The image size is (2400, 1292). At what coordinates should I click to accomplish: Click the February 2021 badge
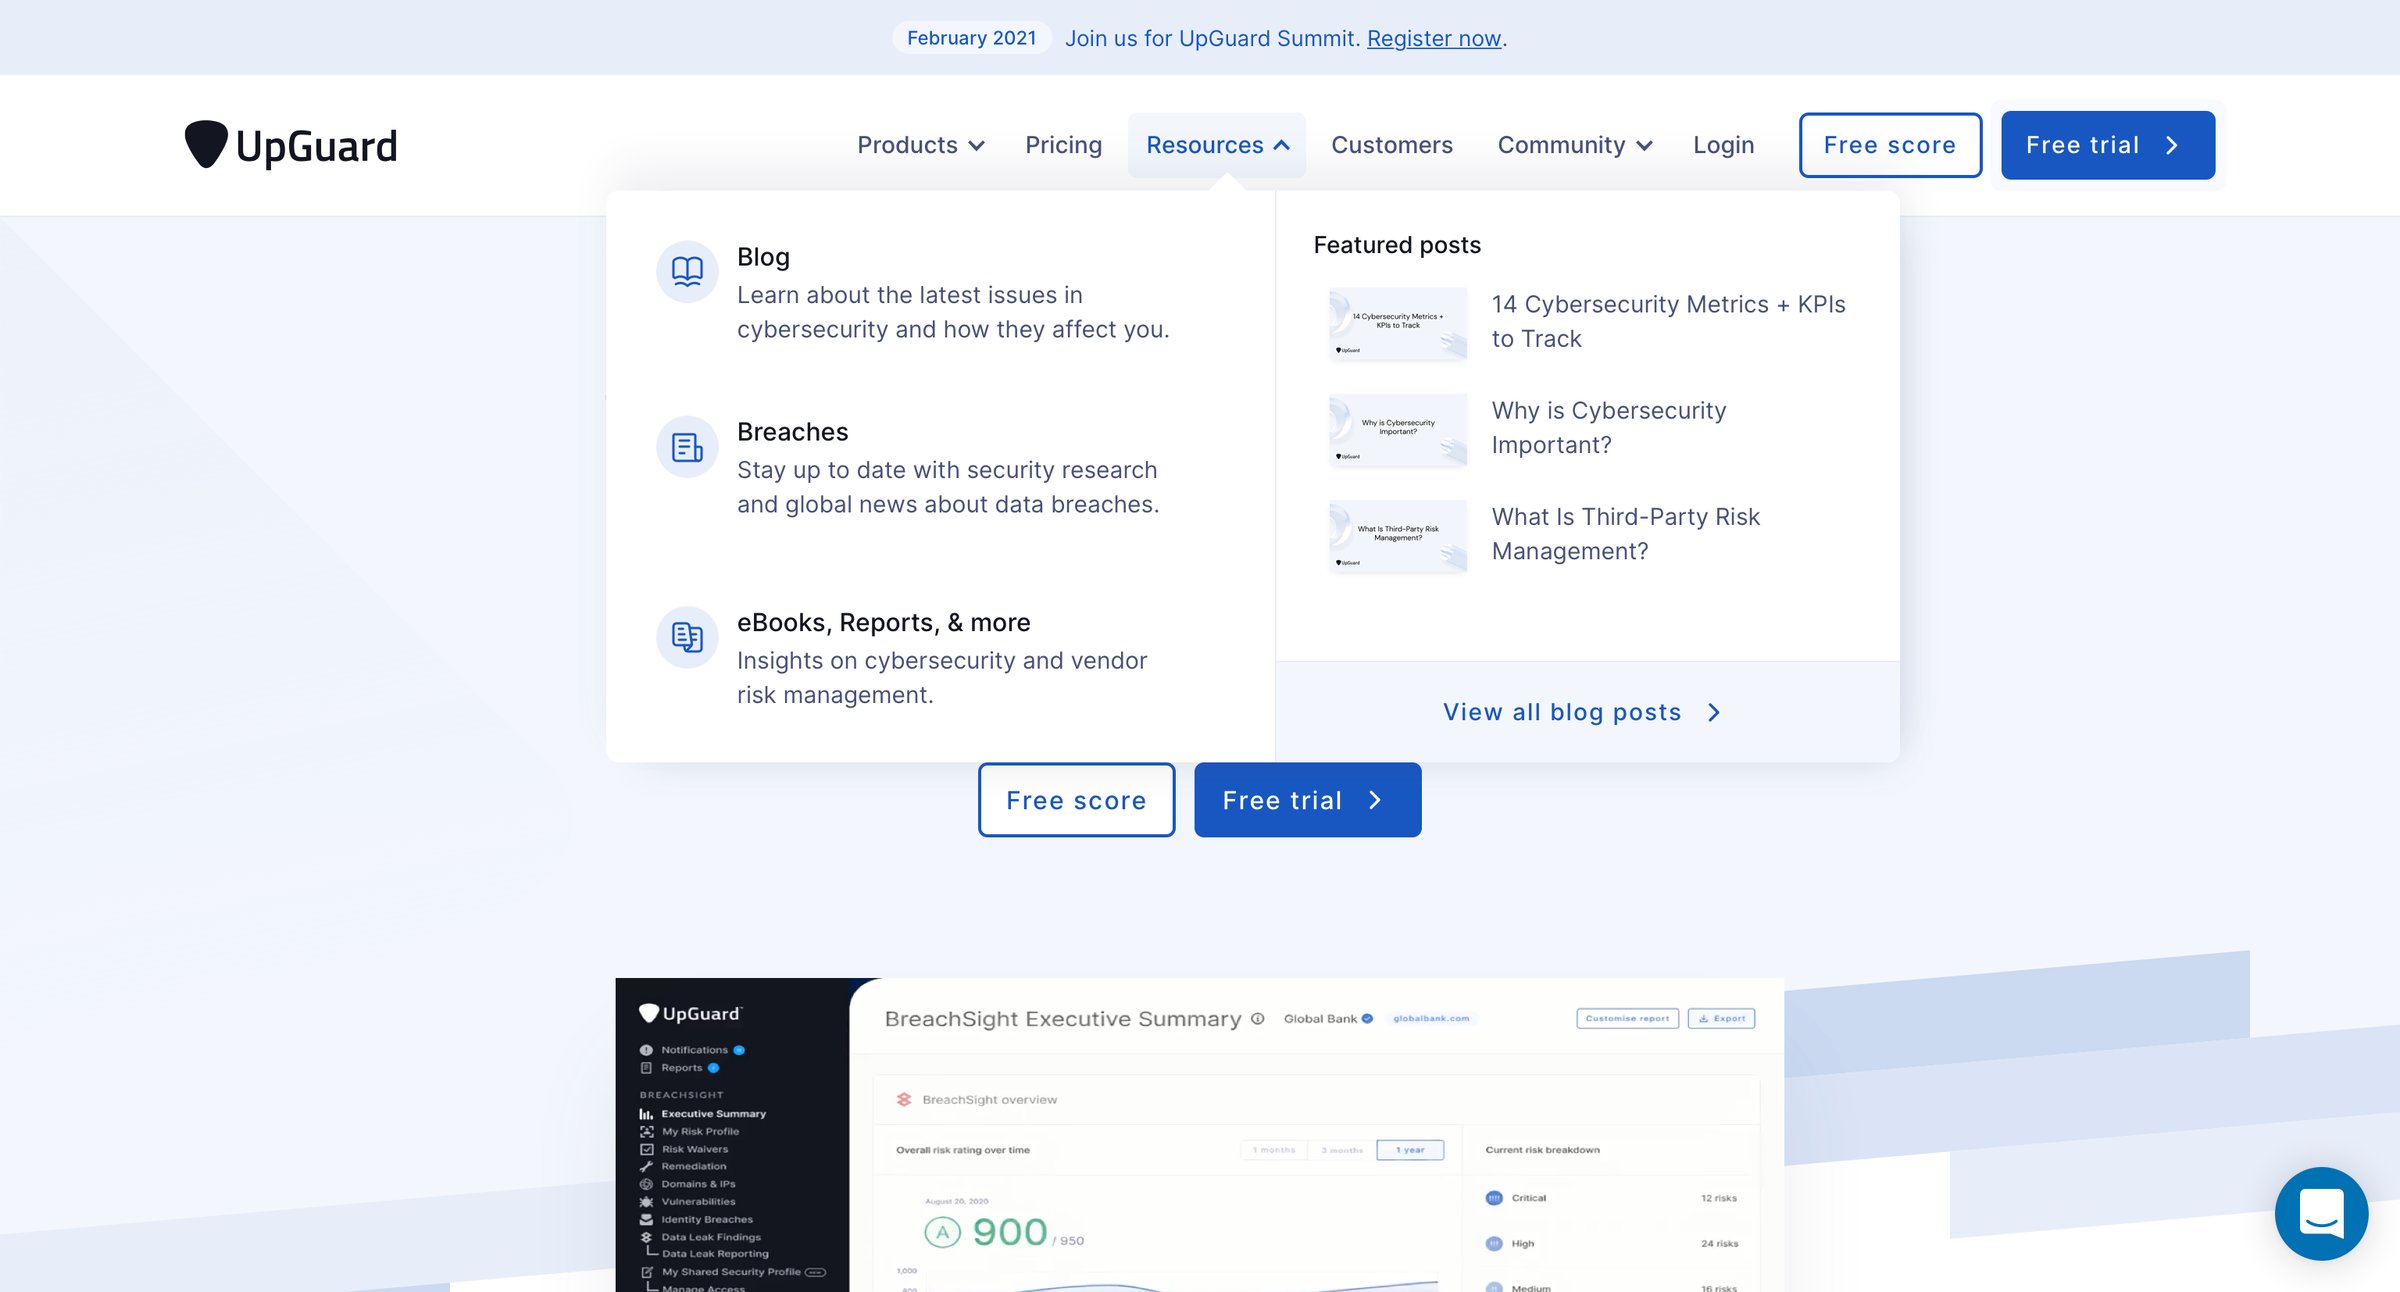(x=971, y=38)
